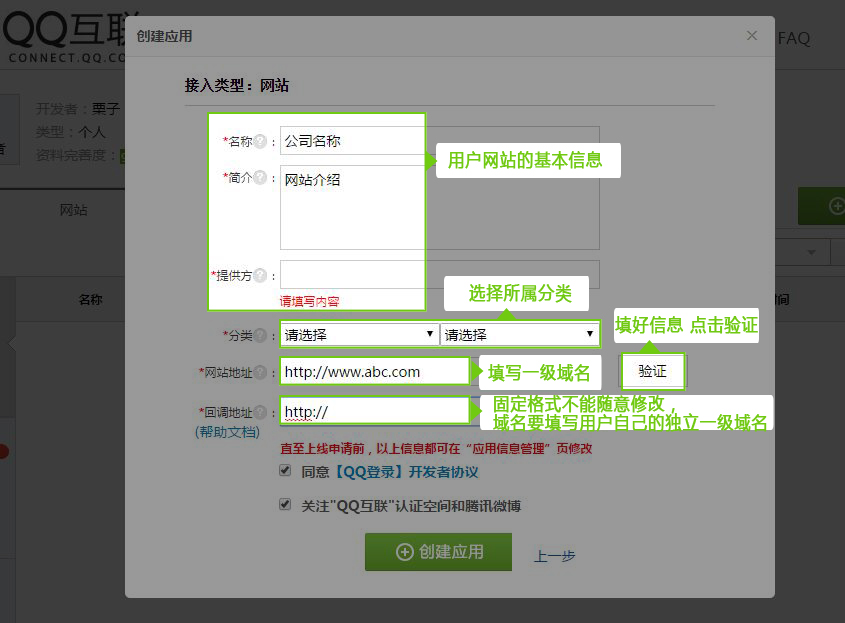Click the green add button on background page
Image resolution: width=845 pixels, height=623 pixels.
click(x=822, y=206)
